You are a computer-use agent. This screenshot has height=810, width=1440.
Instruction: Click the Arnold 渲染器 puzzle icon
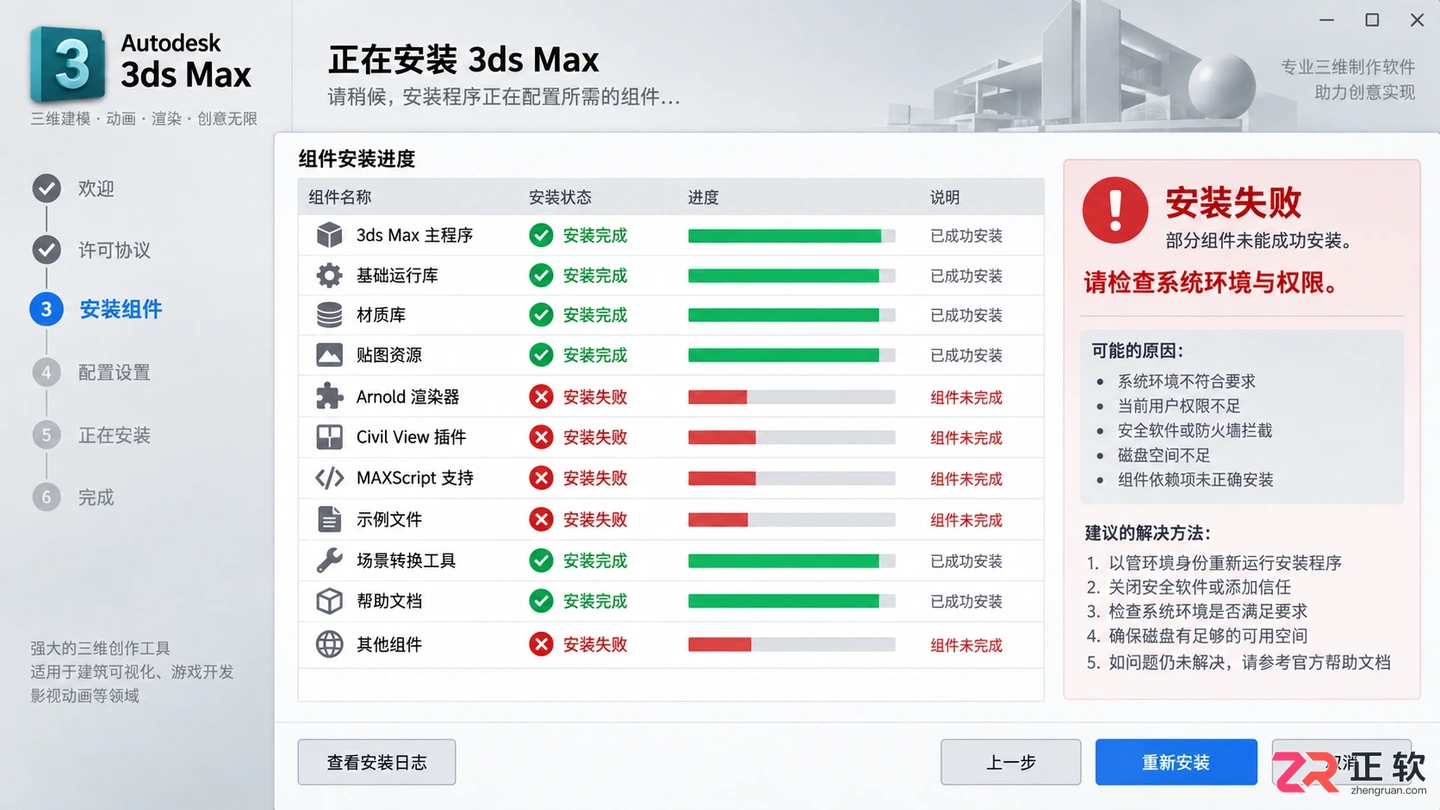tap(329, 397)
